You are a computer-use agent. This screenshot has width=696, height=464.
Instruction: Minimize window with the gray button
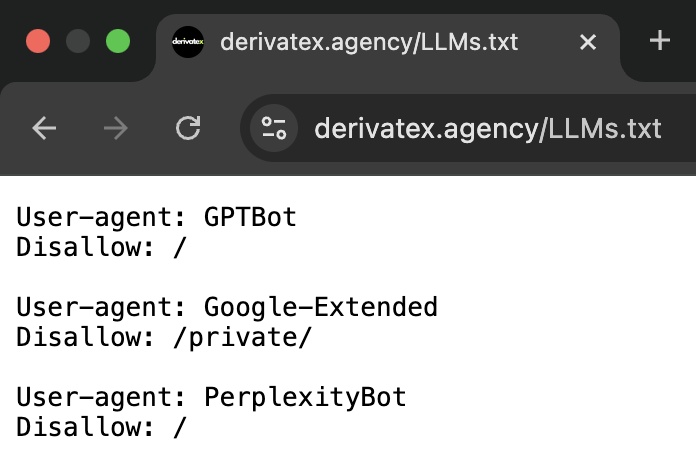point(78,41)
